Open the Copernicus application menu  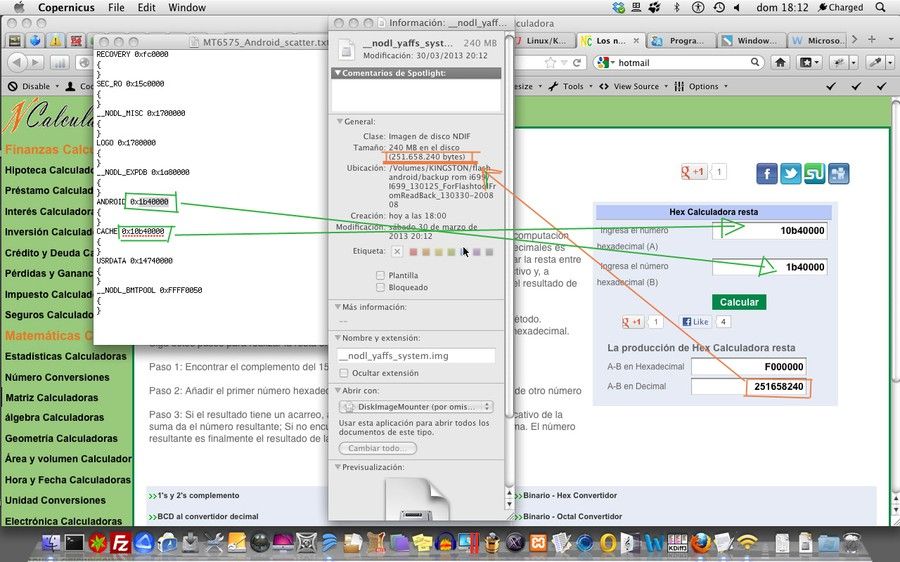(65, 7)
